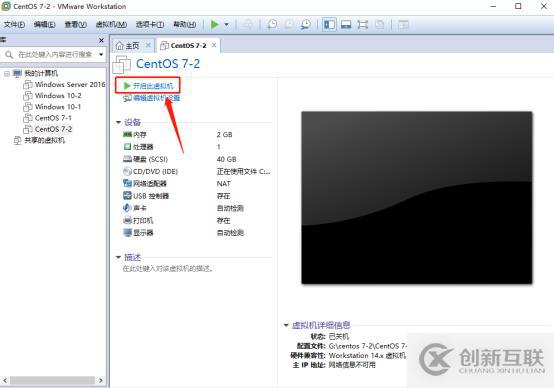Click the unity mode toolbar icon
554x388 pixels.
[x=380, y=24]
